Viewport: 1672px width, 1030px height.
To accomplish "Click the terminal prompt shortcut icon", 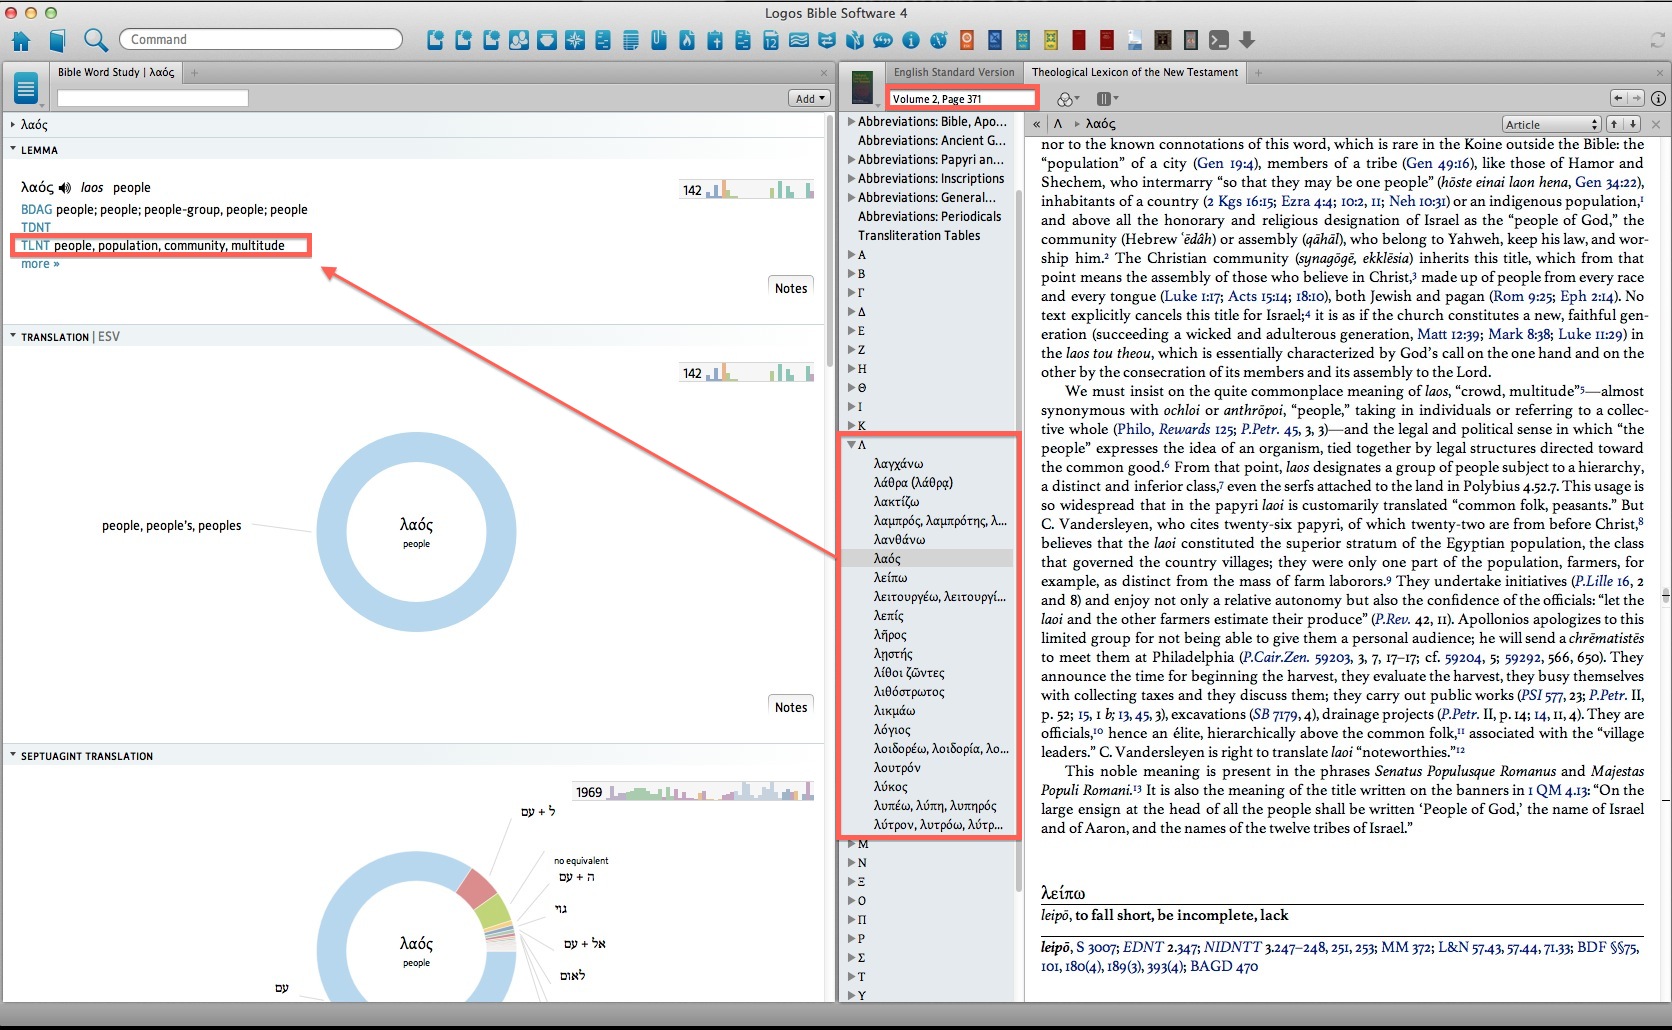I will tap(1218, 40).
